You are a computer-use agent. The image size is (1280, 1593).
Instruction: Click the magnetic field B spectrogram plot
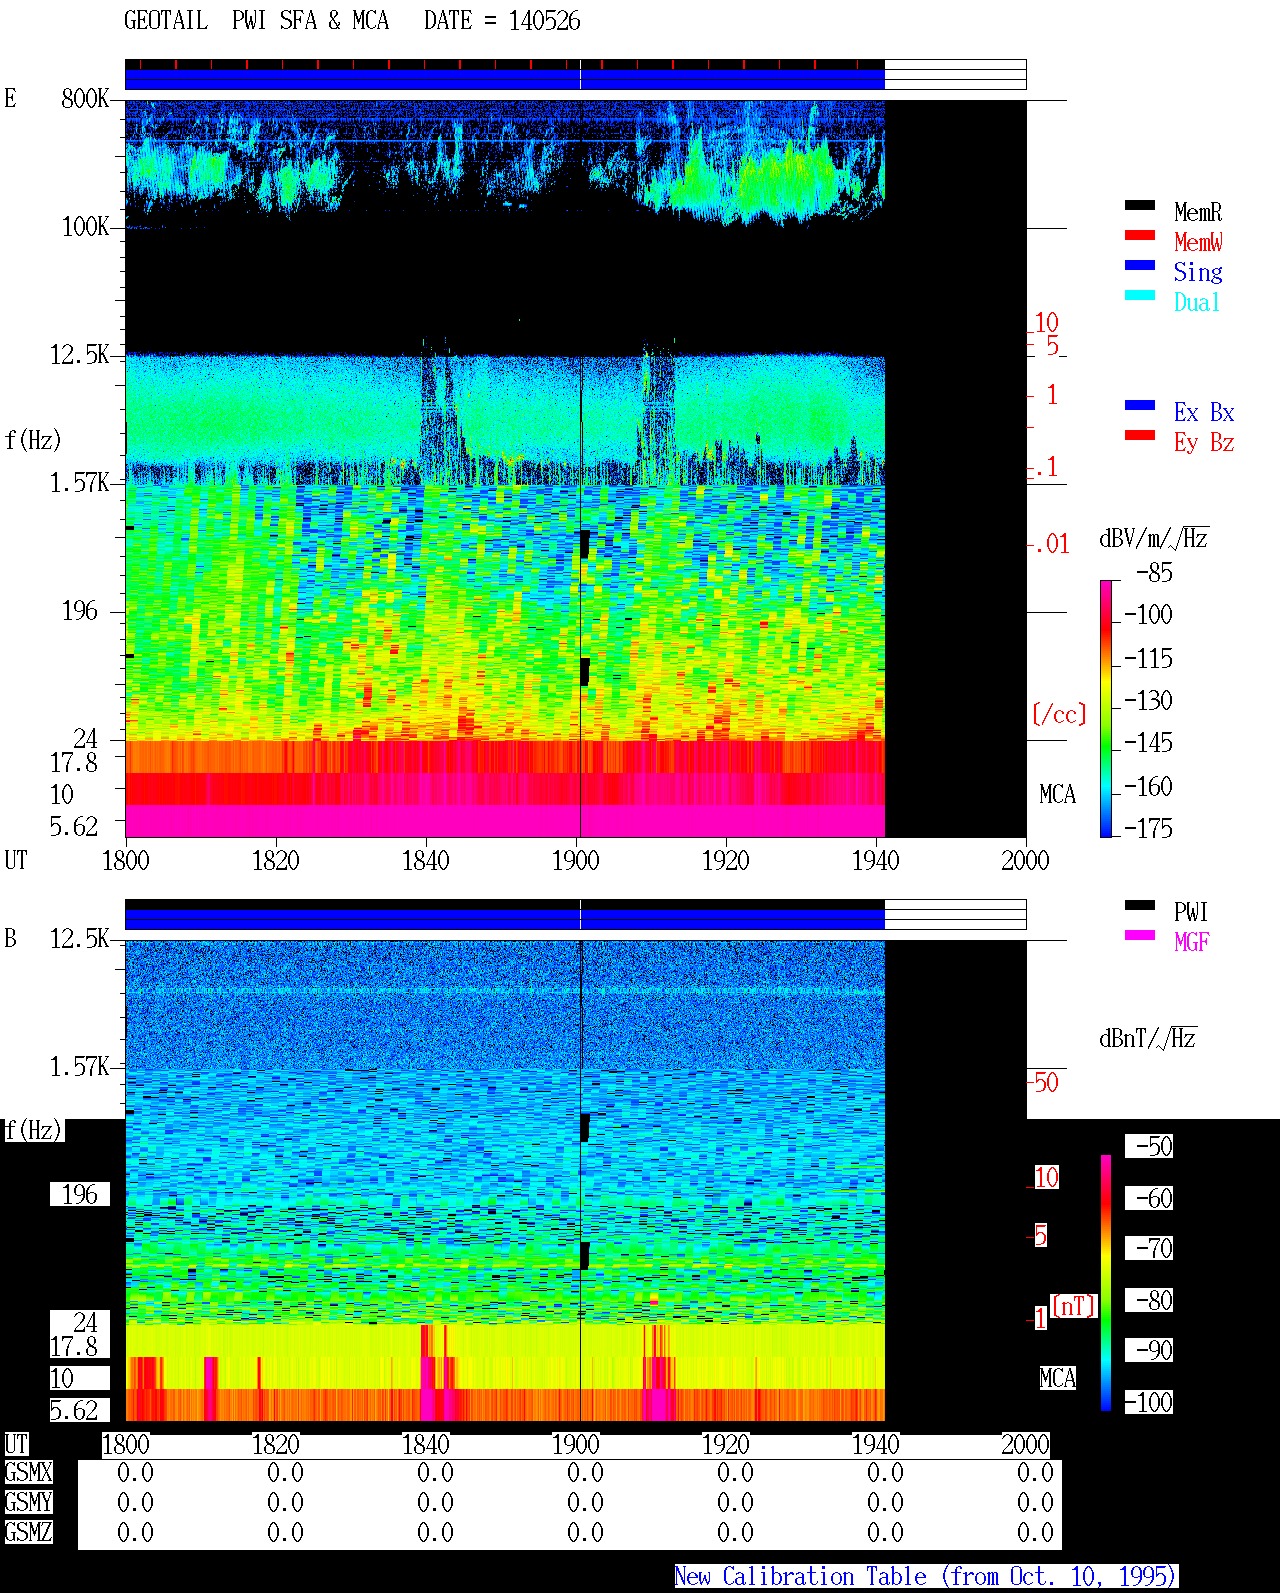click(504, 1180)
